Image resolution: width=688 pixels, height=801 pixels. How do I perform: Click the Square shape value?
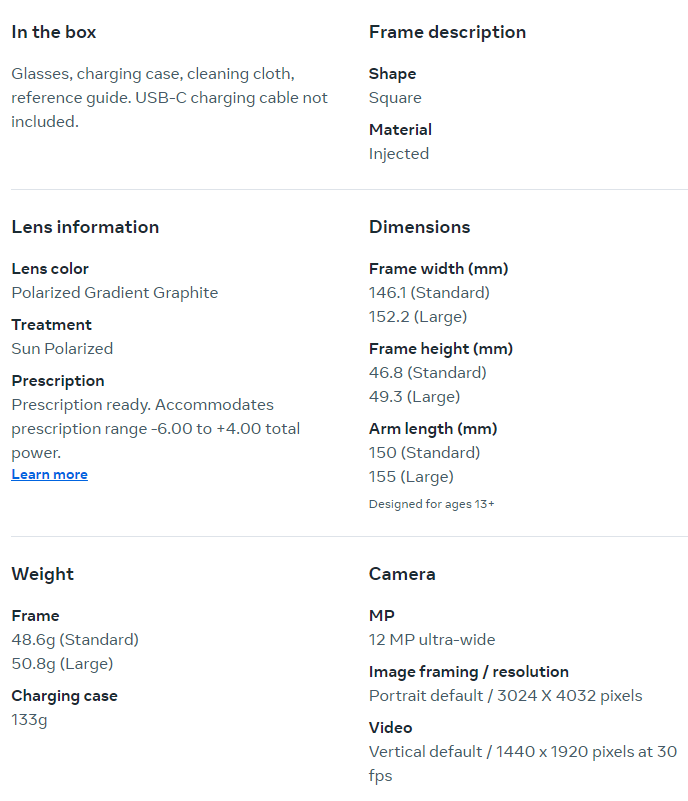395,98
